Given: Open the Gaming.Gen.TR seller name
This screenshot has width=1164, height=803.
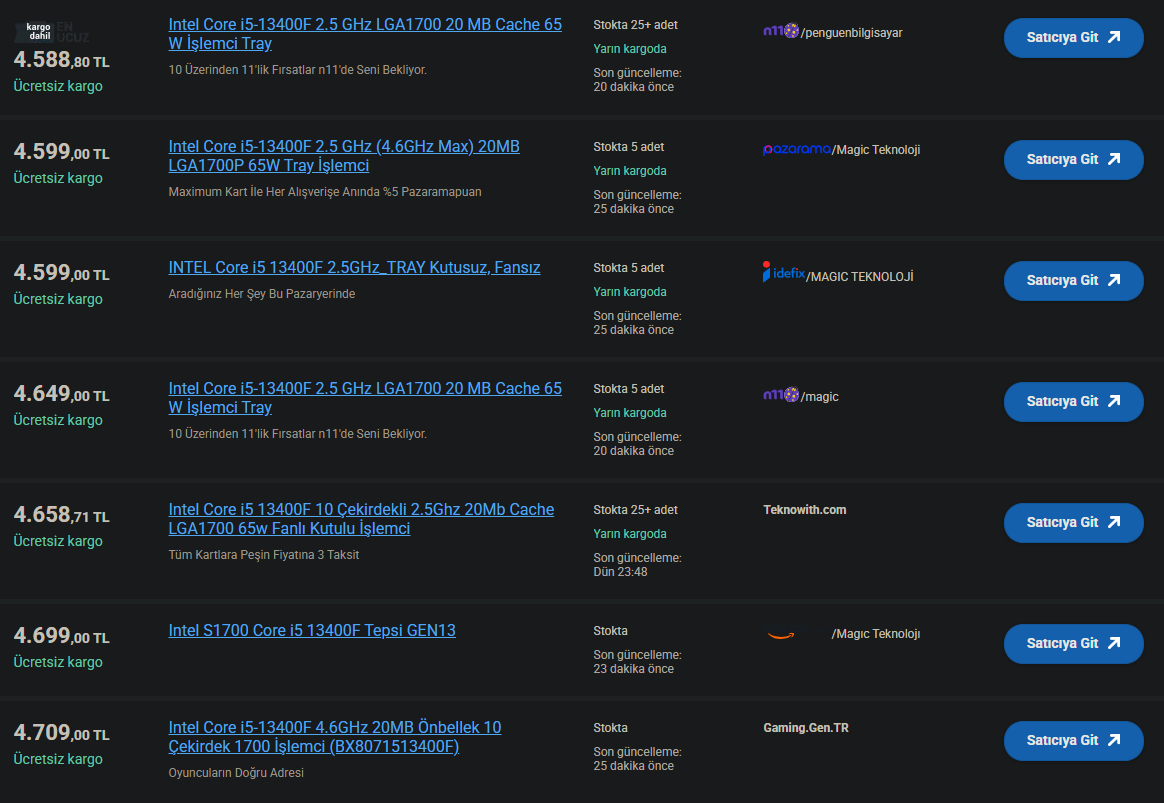Looking at the screenshot, I should 805,728.
